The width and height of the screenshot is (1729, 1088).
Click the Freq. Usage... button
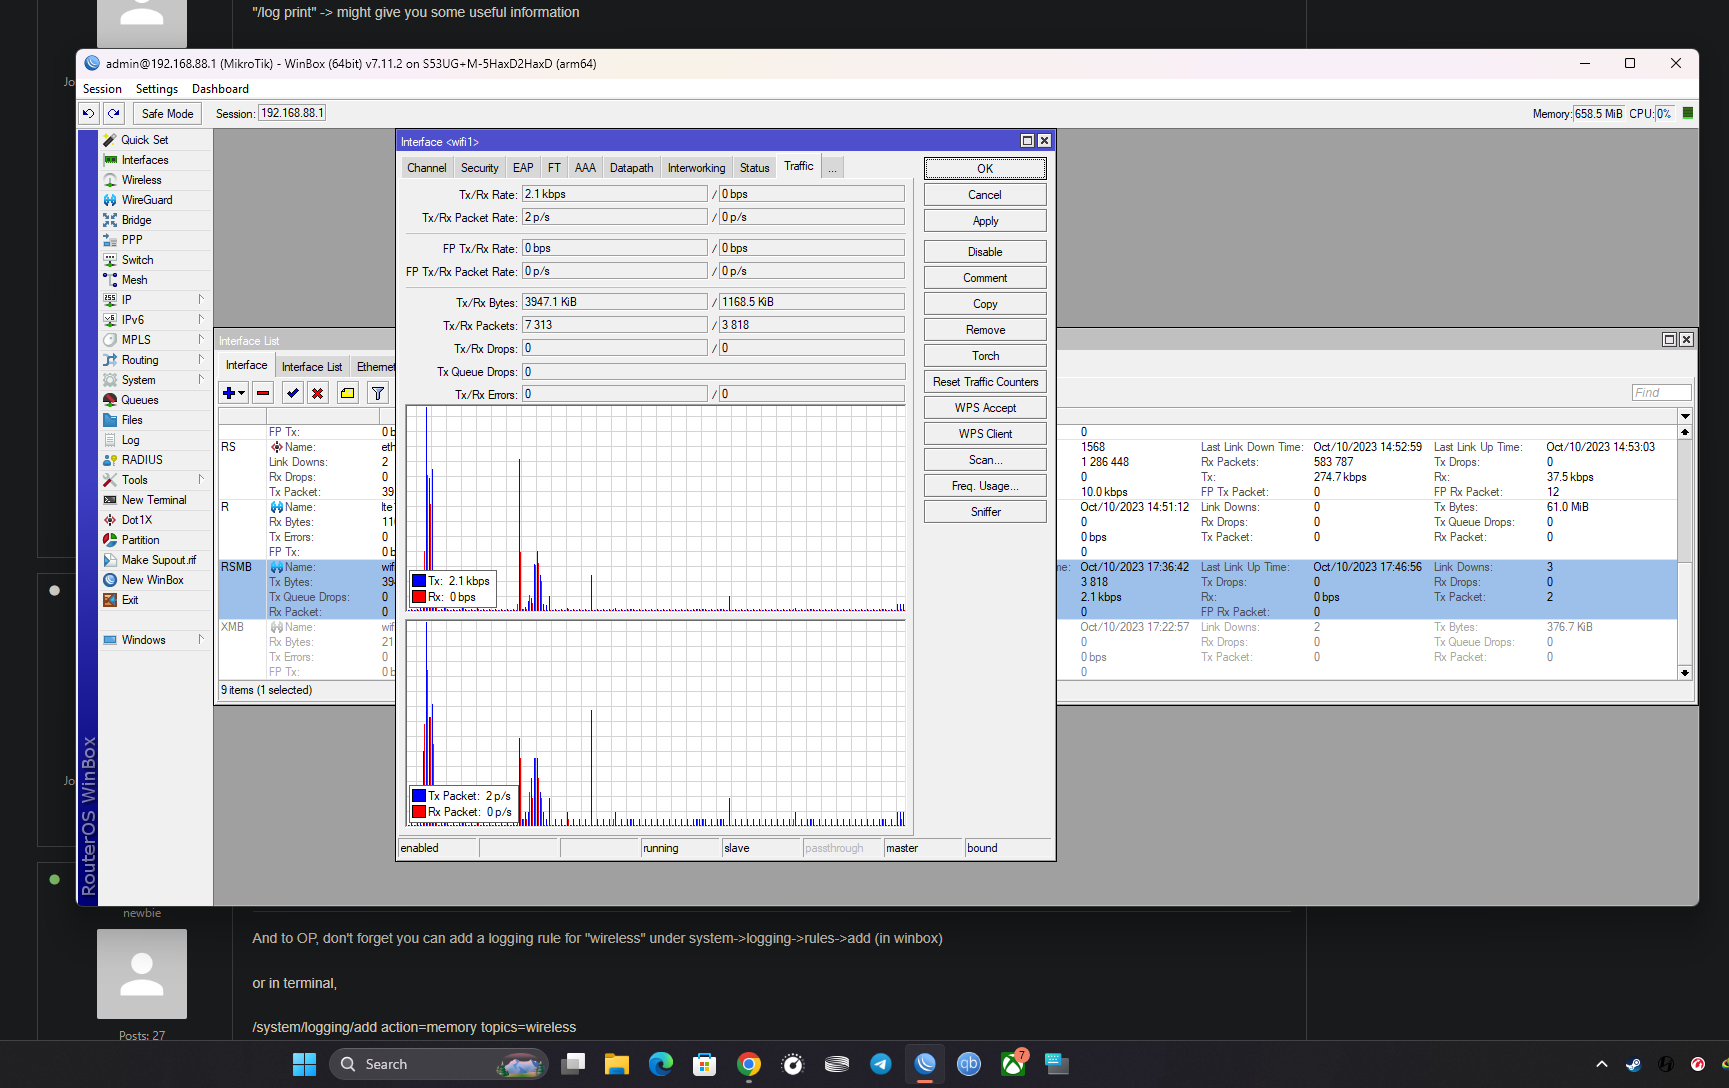coord(985,486)
